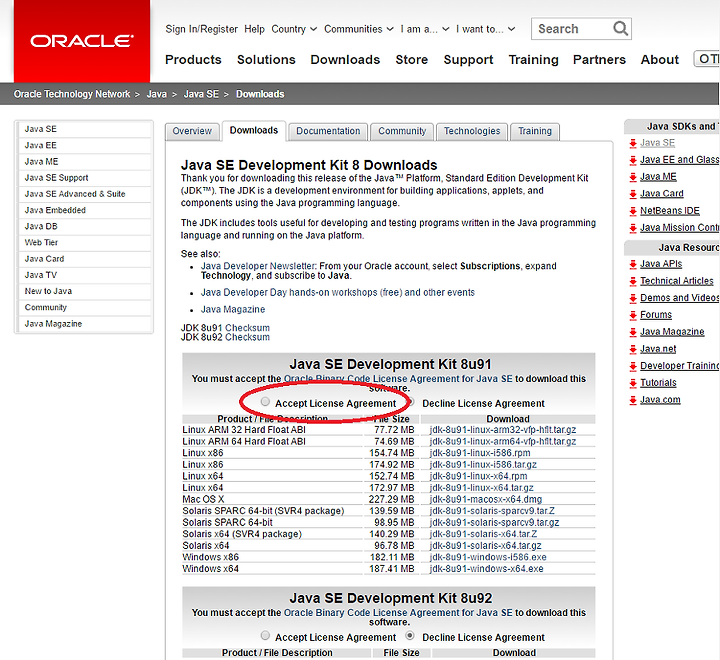The width and height of the screenshot is (720, 660).
Task: Select Accept License Agreement for JDK 8u92
Action: click(265, 636)
